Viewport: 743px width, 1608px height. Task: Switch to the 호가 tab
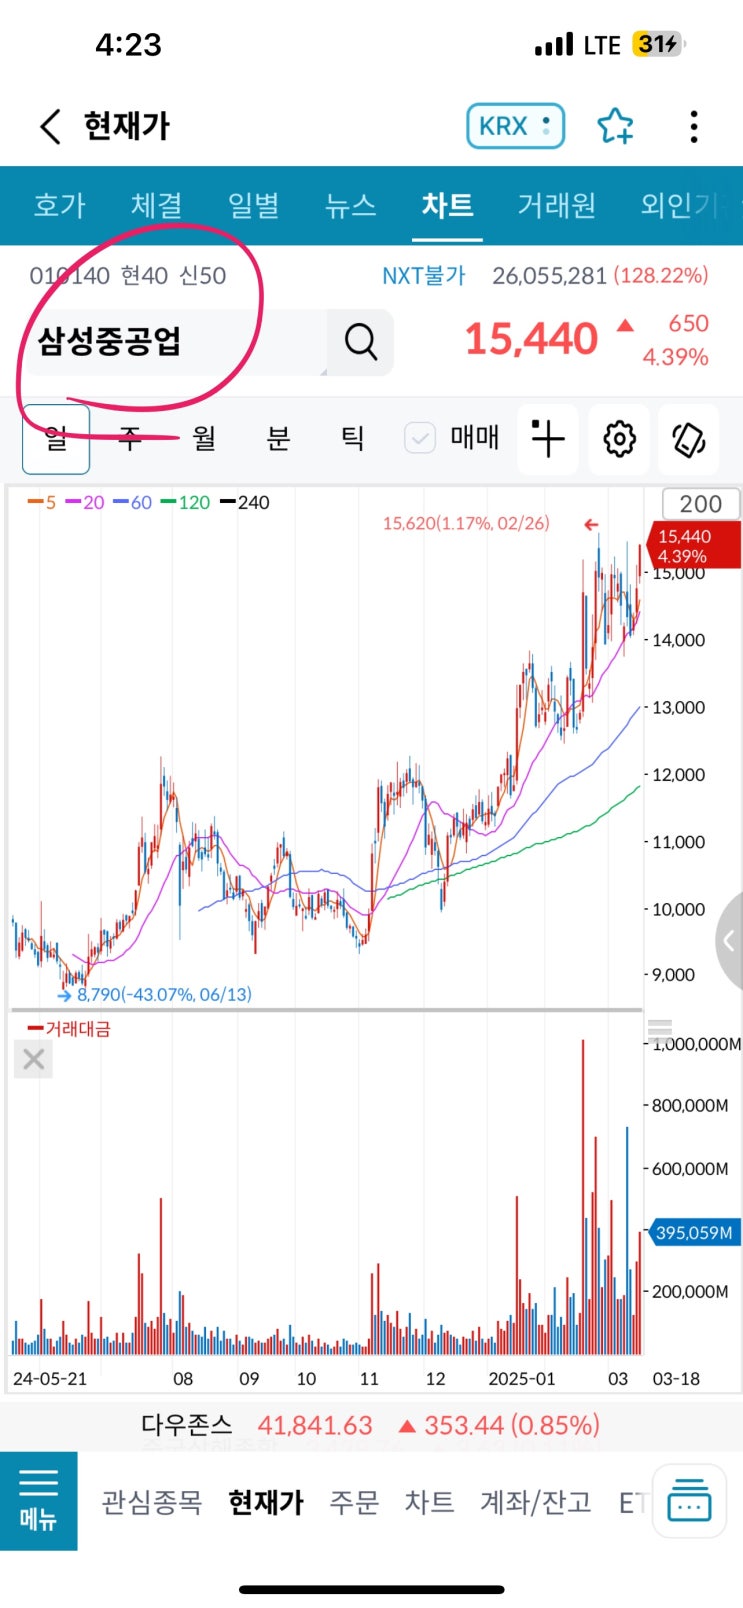pos(60,205)
